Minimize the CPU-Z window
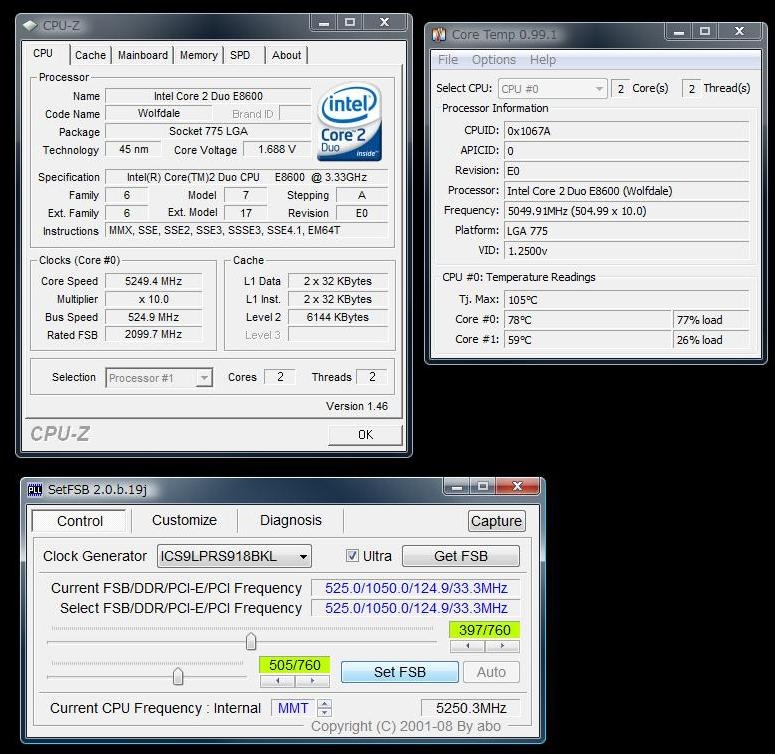The width and height of the screenshot is (775, 754). pyautogui.click(x=324, y=22)
